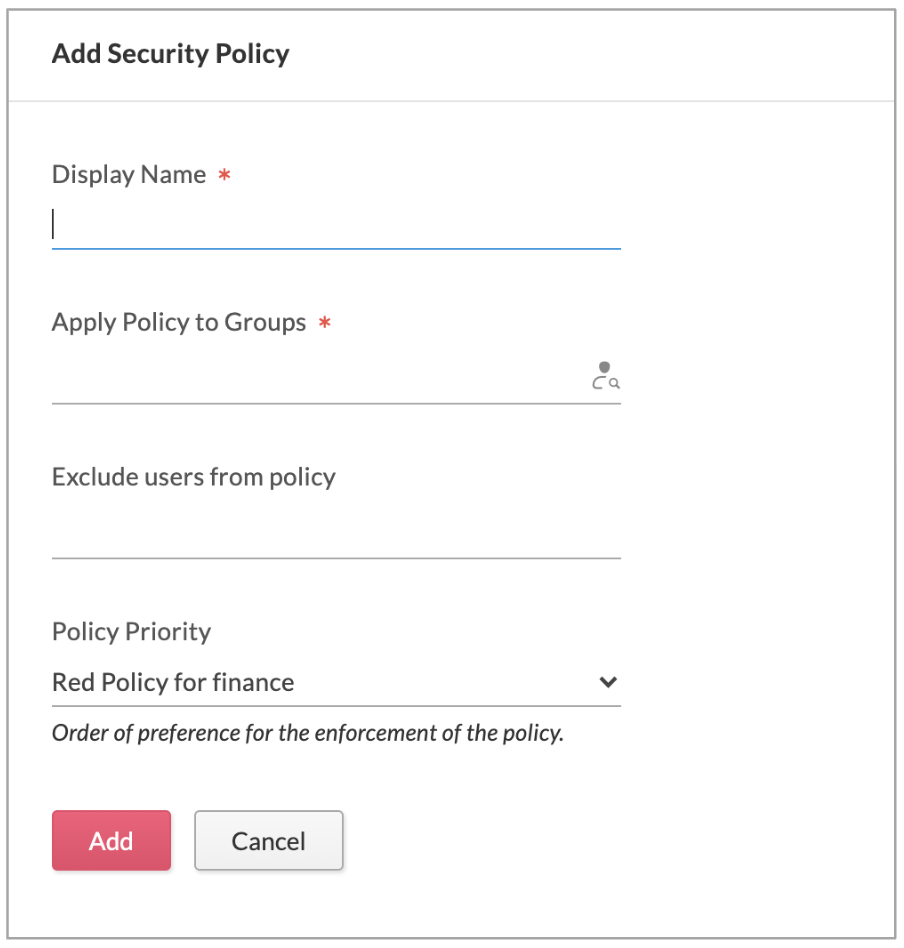Open the Policy Priority dropdown
Image resolution: width=904 pixels, height=948 pixels.
click(x=336, y=683)
